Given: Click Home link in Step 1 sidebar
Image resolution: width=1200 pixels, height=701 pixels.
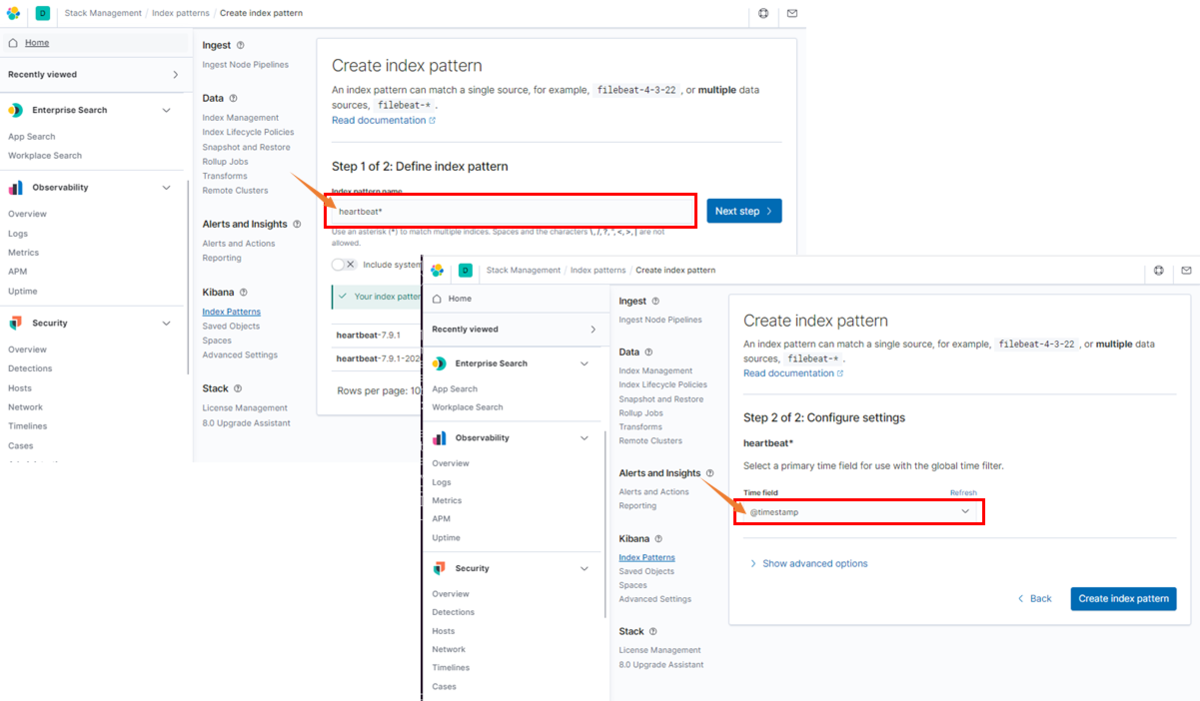Looking at the screenshot, I should pos(37,43).
